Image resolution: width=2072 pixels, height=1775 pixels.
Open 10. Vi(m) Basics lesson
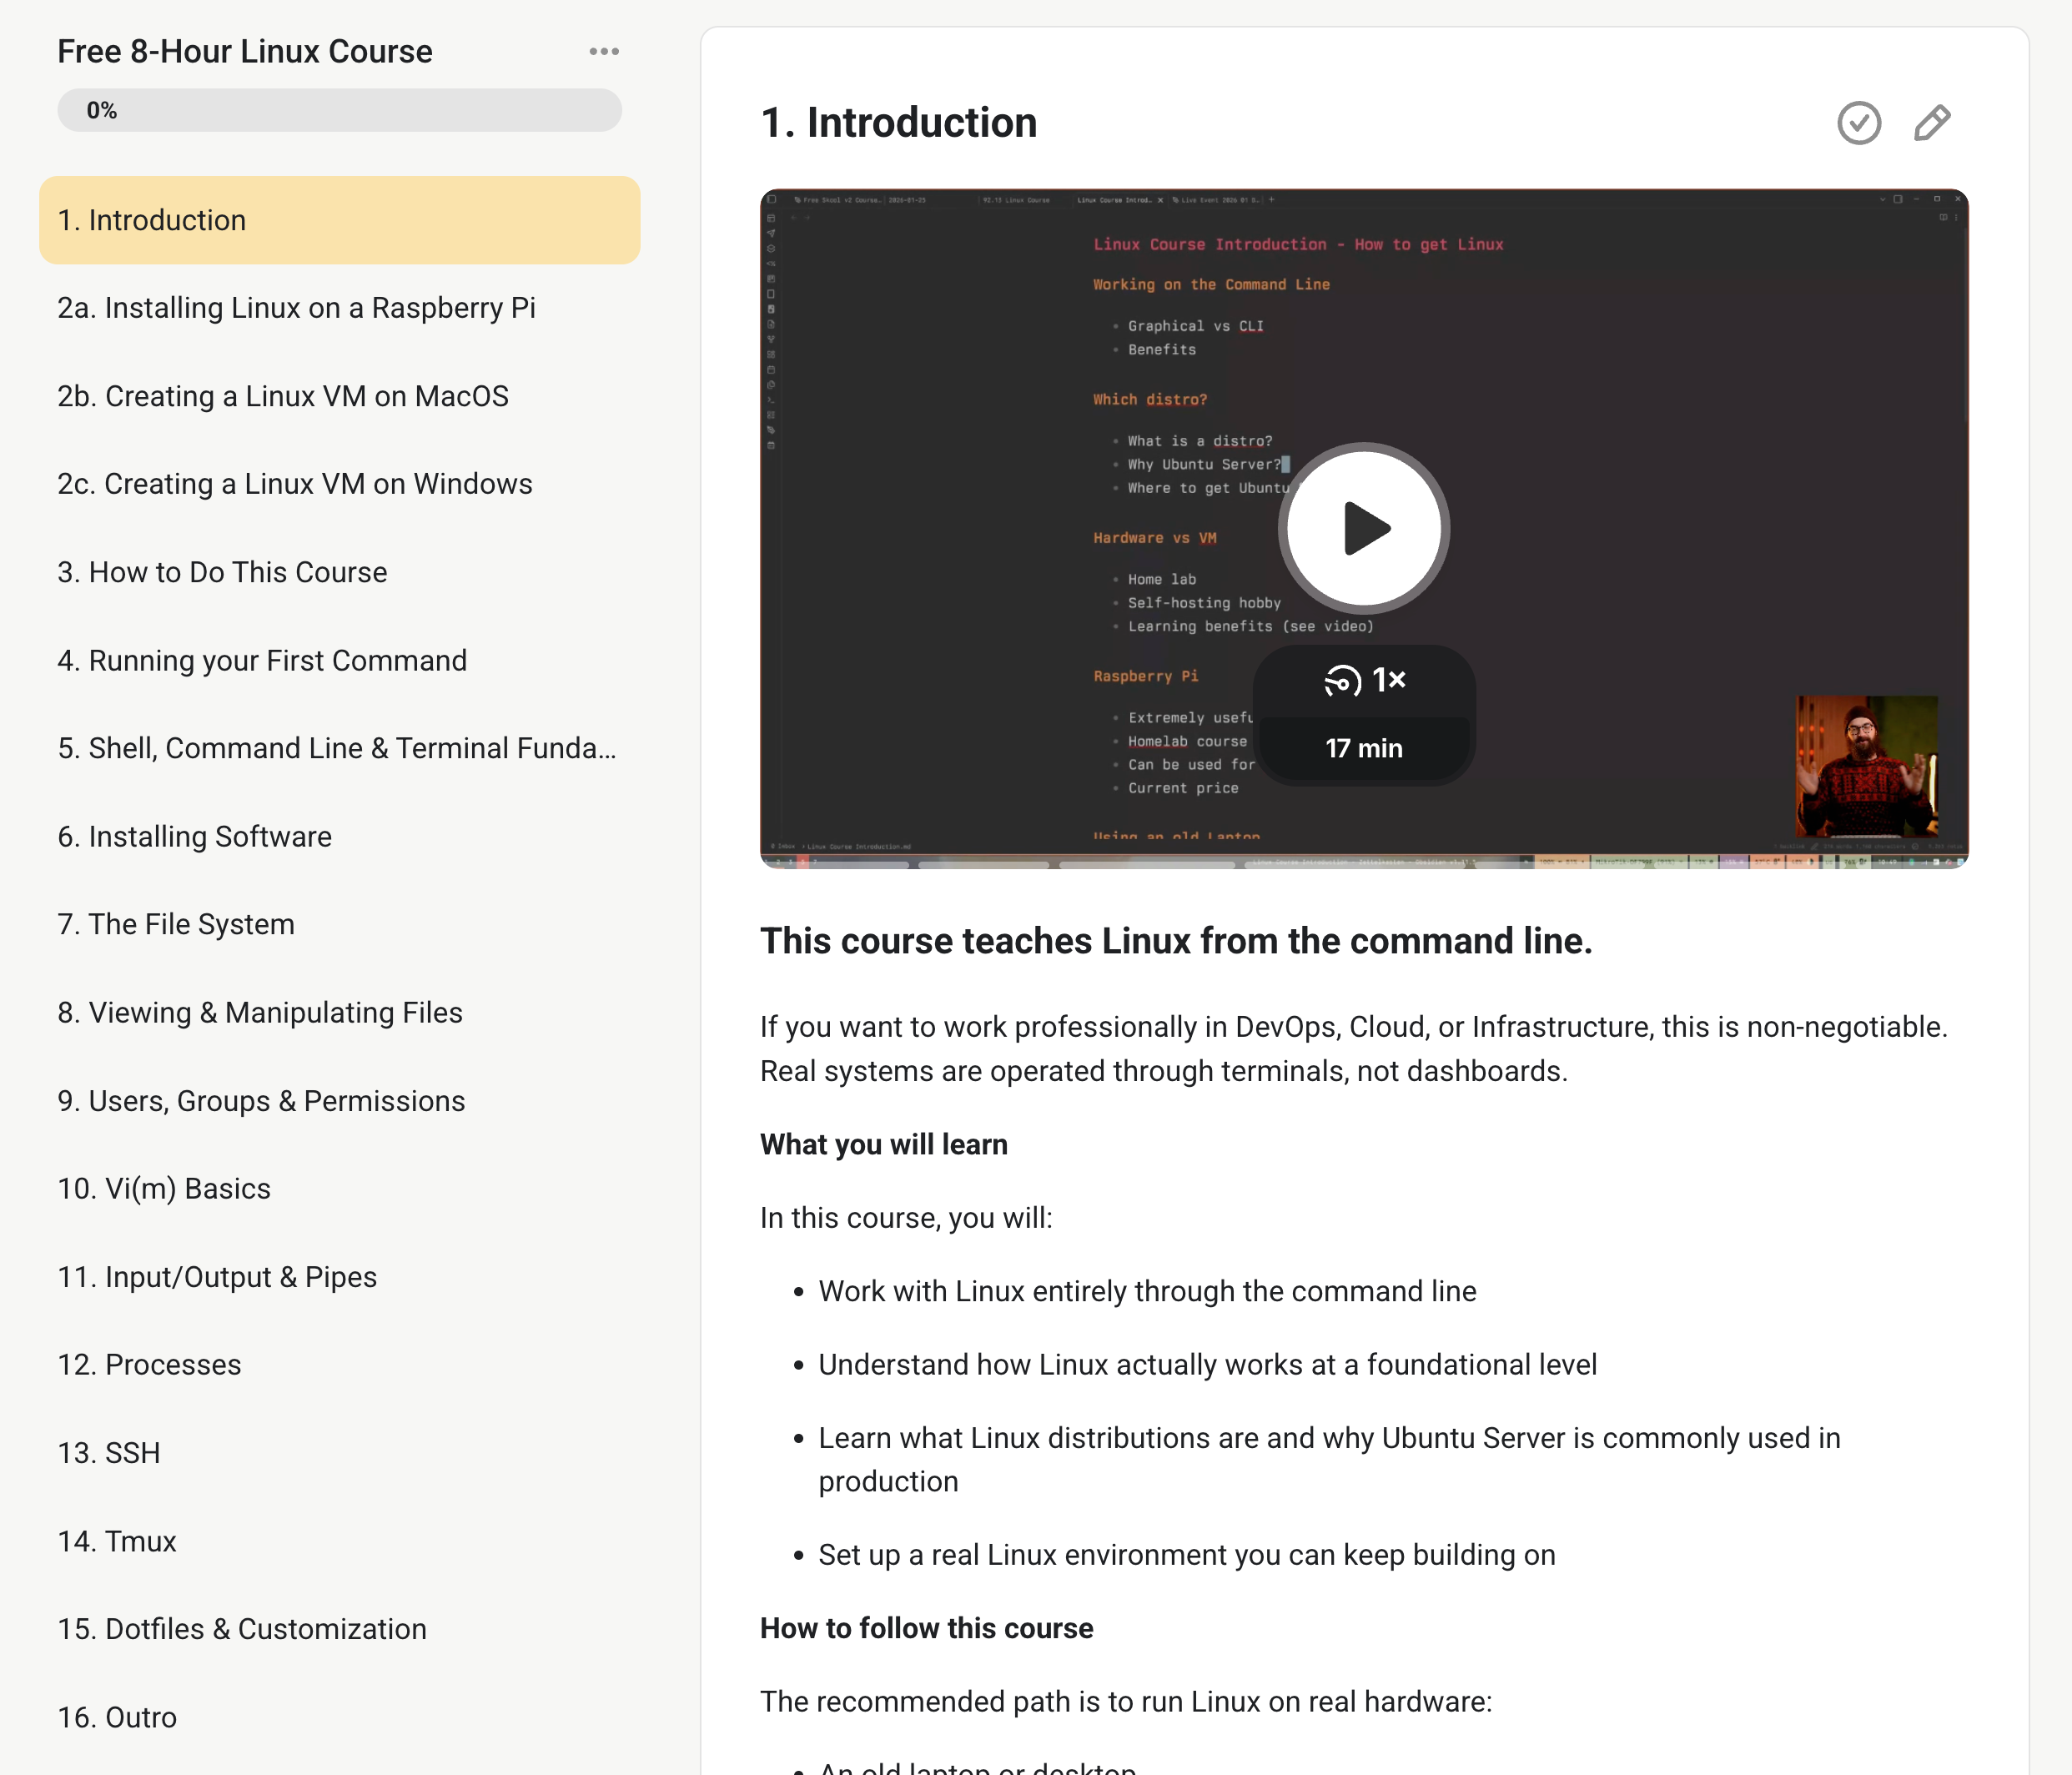tap(339, 1189)
